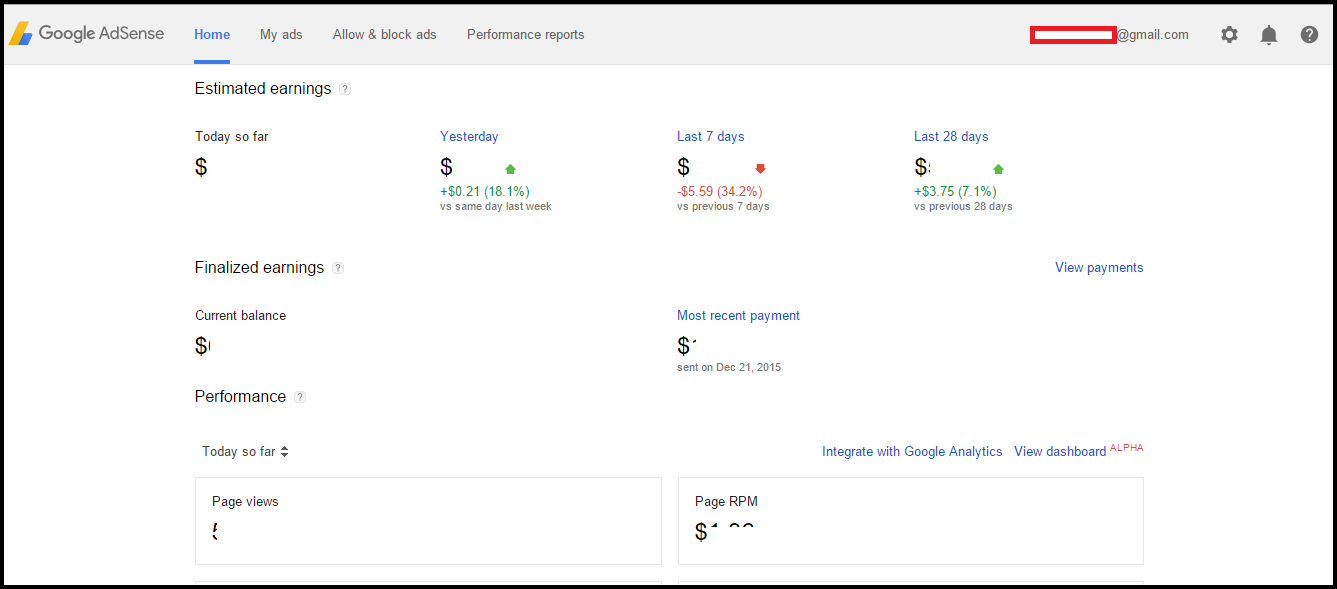Click the -$5.59 (34.2%) change text
The width and height of the screenshot is (1337, 589).
(x=720, y=191)
